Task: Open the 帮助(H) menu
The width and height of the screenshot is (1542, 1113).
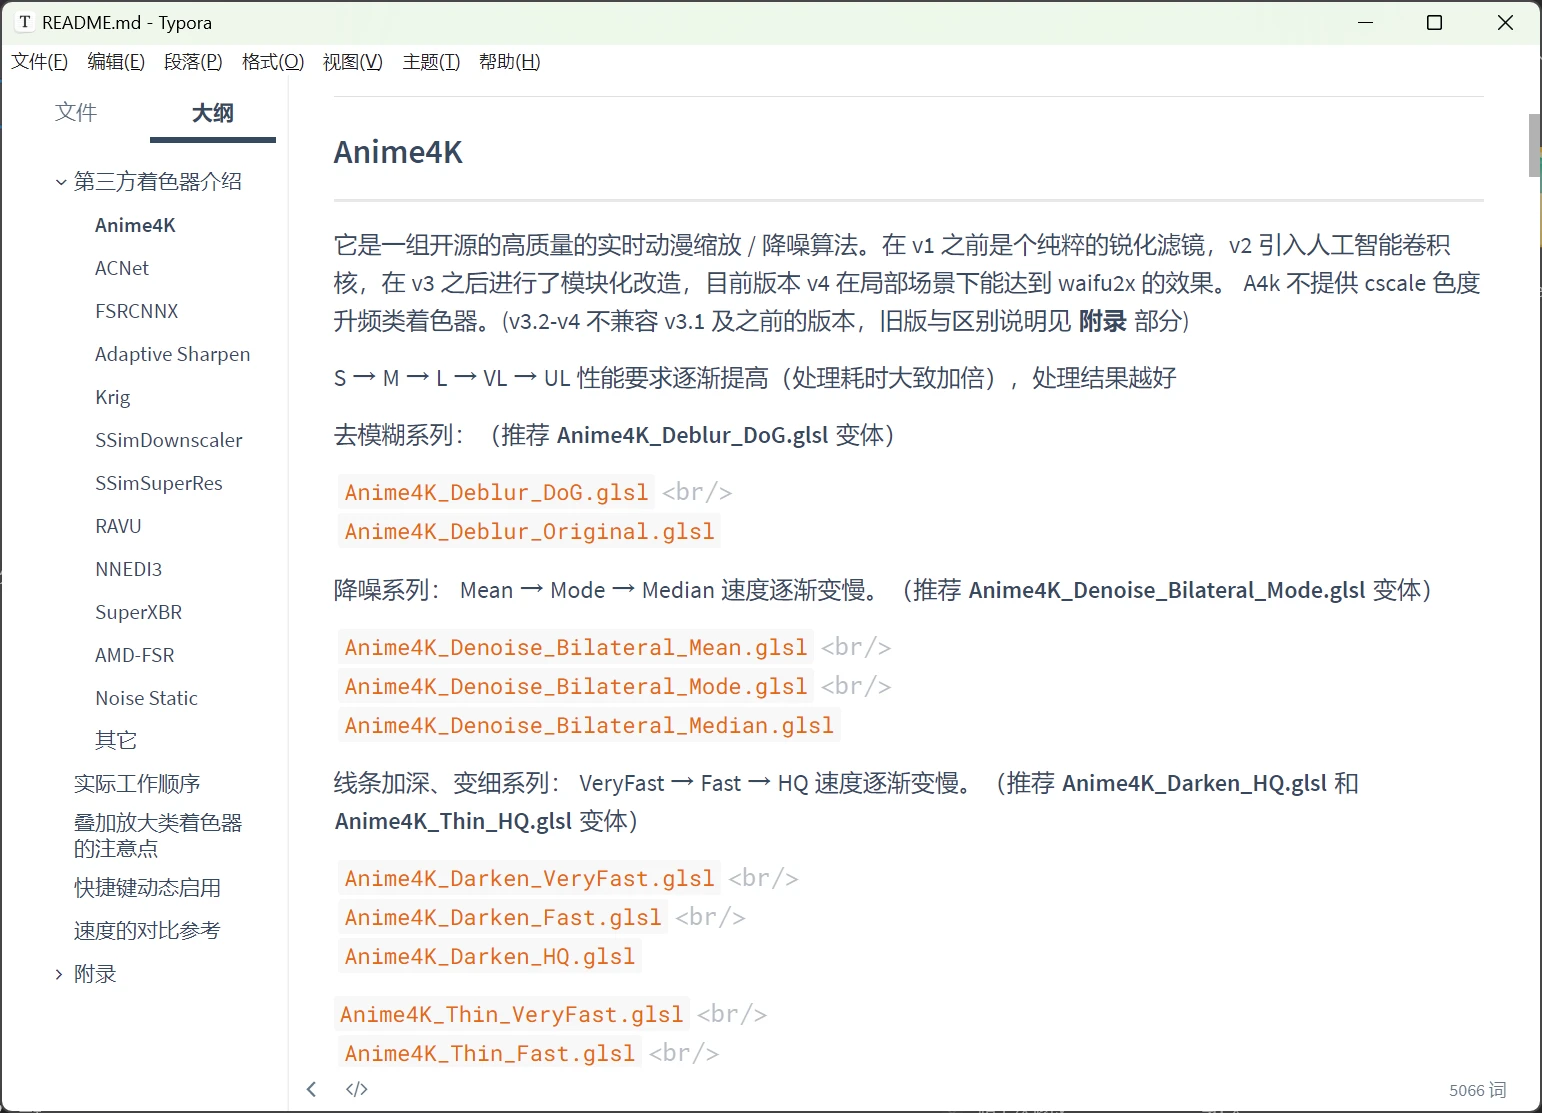Action: click(x=510, y=62)
